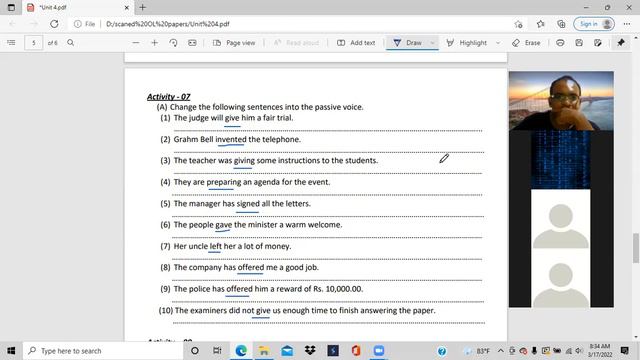
Task: Click sentence "Grahm Bell invented the telephone."
Action: click(x=237, y=139)
